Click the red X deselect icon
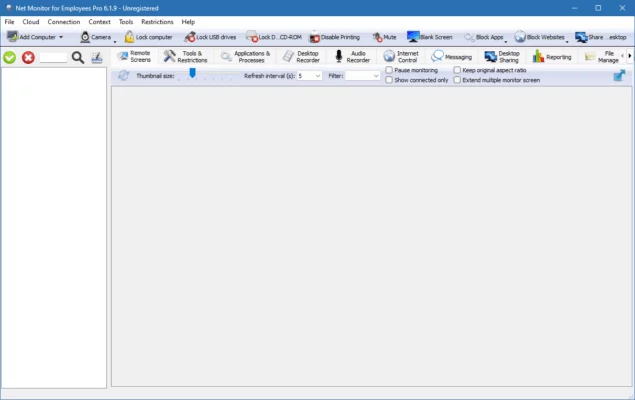The image size is (635, 400). 28,57
